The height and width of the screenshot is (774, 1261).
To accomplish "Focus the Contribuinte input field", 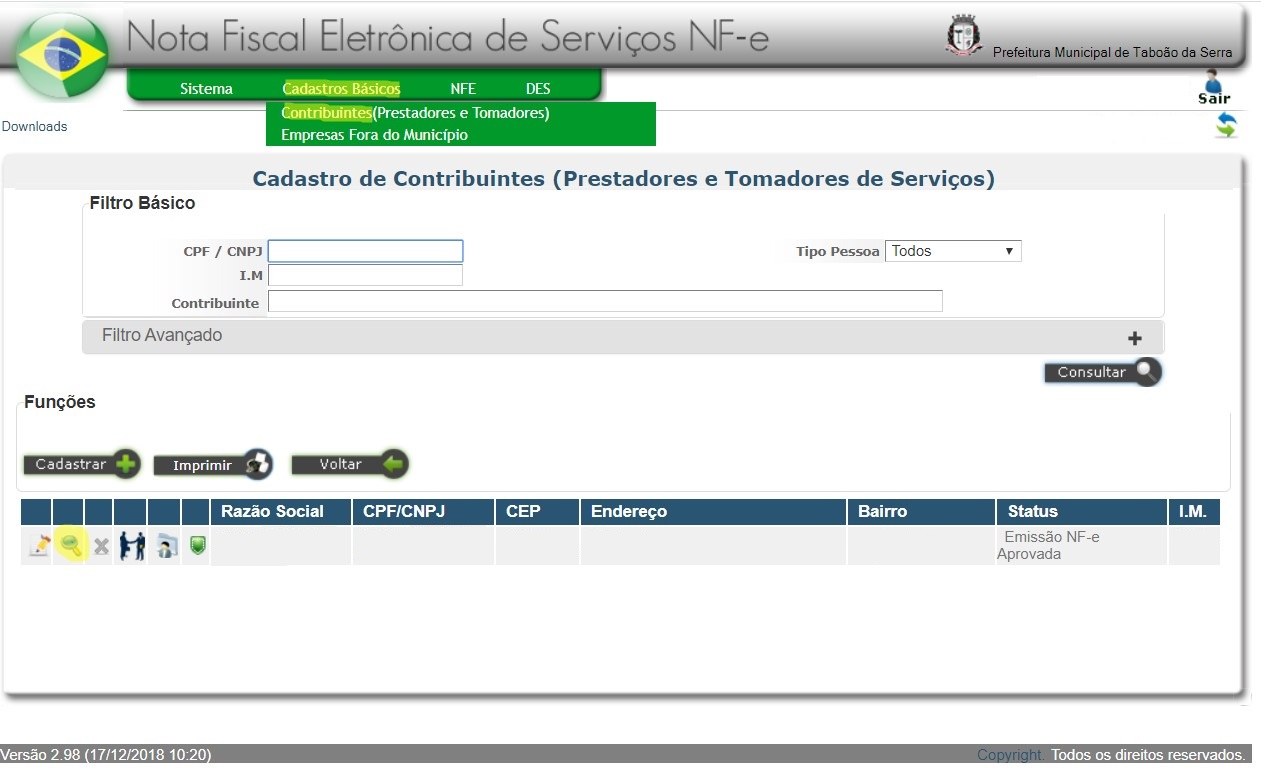I will pos(605,301).
